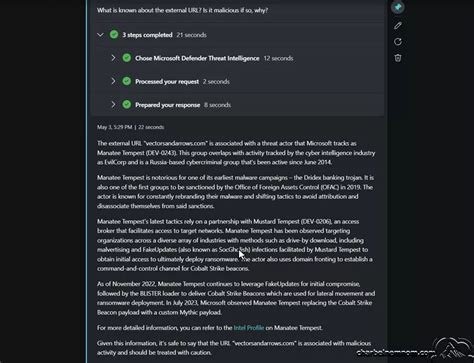Click the prompt question about external URL
This screenshot has width=474, height=363.
coord(182,10)
